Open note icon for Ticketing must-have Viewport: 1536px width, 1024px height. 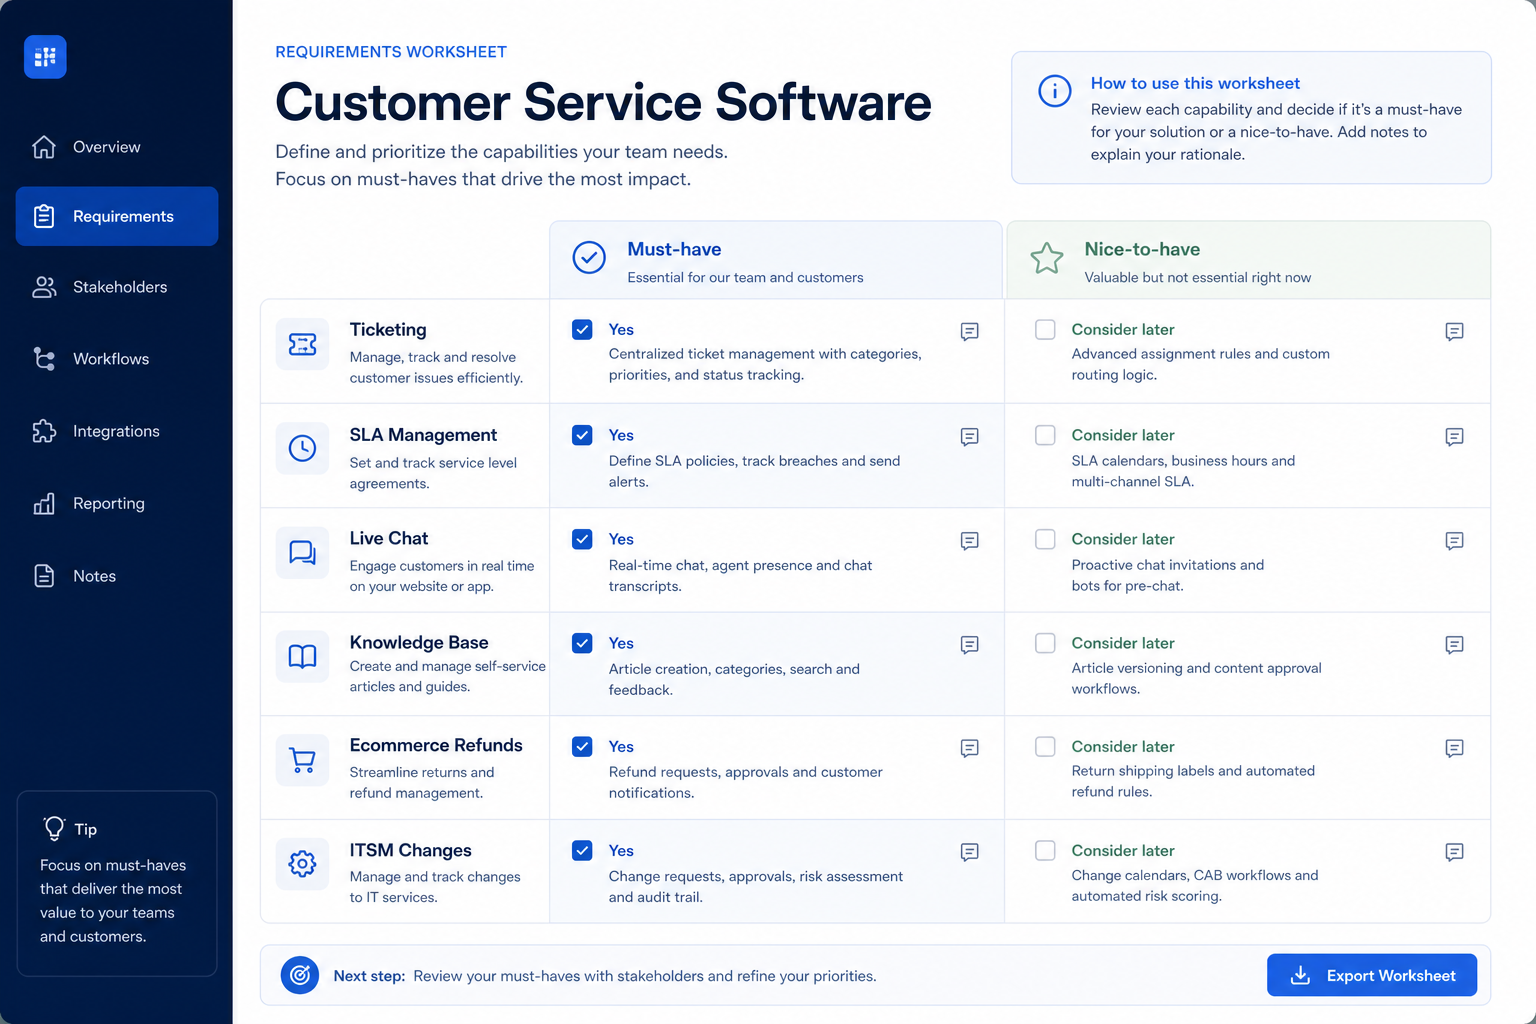tap(969, 331)
